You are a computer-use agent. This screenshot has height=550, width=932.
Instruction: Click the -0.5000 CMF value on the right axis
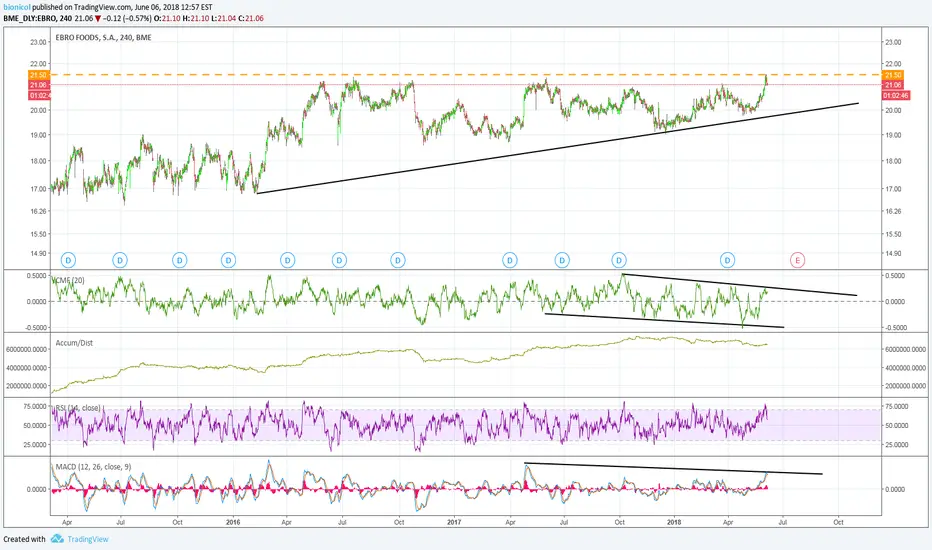tap(895, 328)
